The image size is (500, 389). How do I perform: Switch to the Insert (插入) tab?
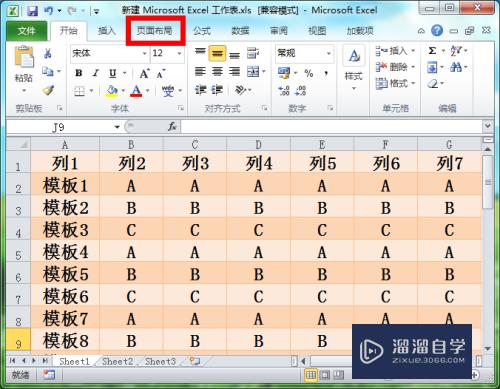[107, 31]
